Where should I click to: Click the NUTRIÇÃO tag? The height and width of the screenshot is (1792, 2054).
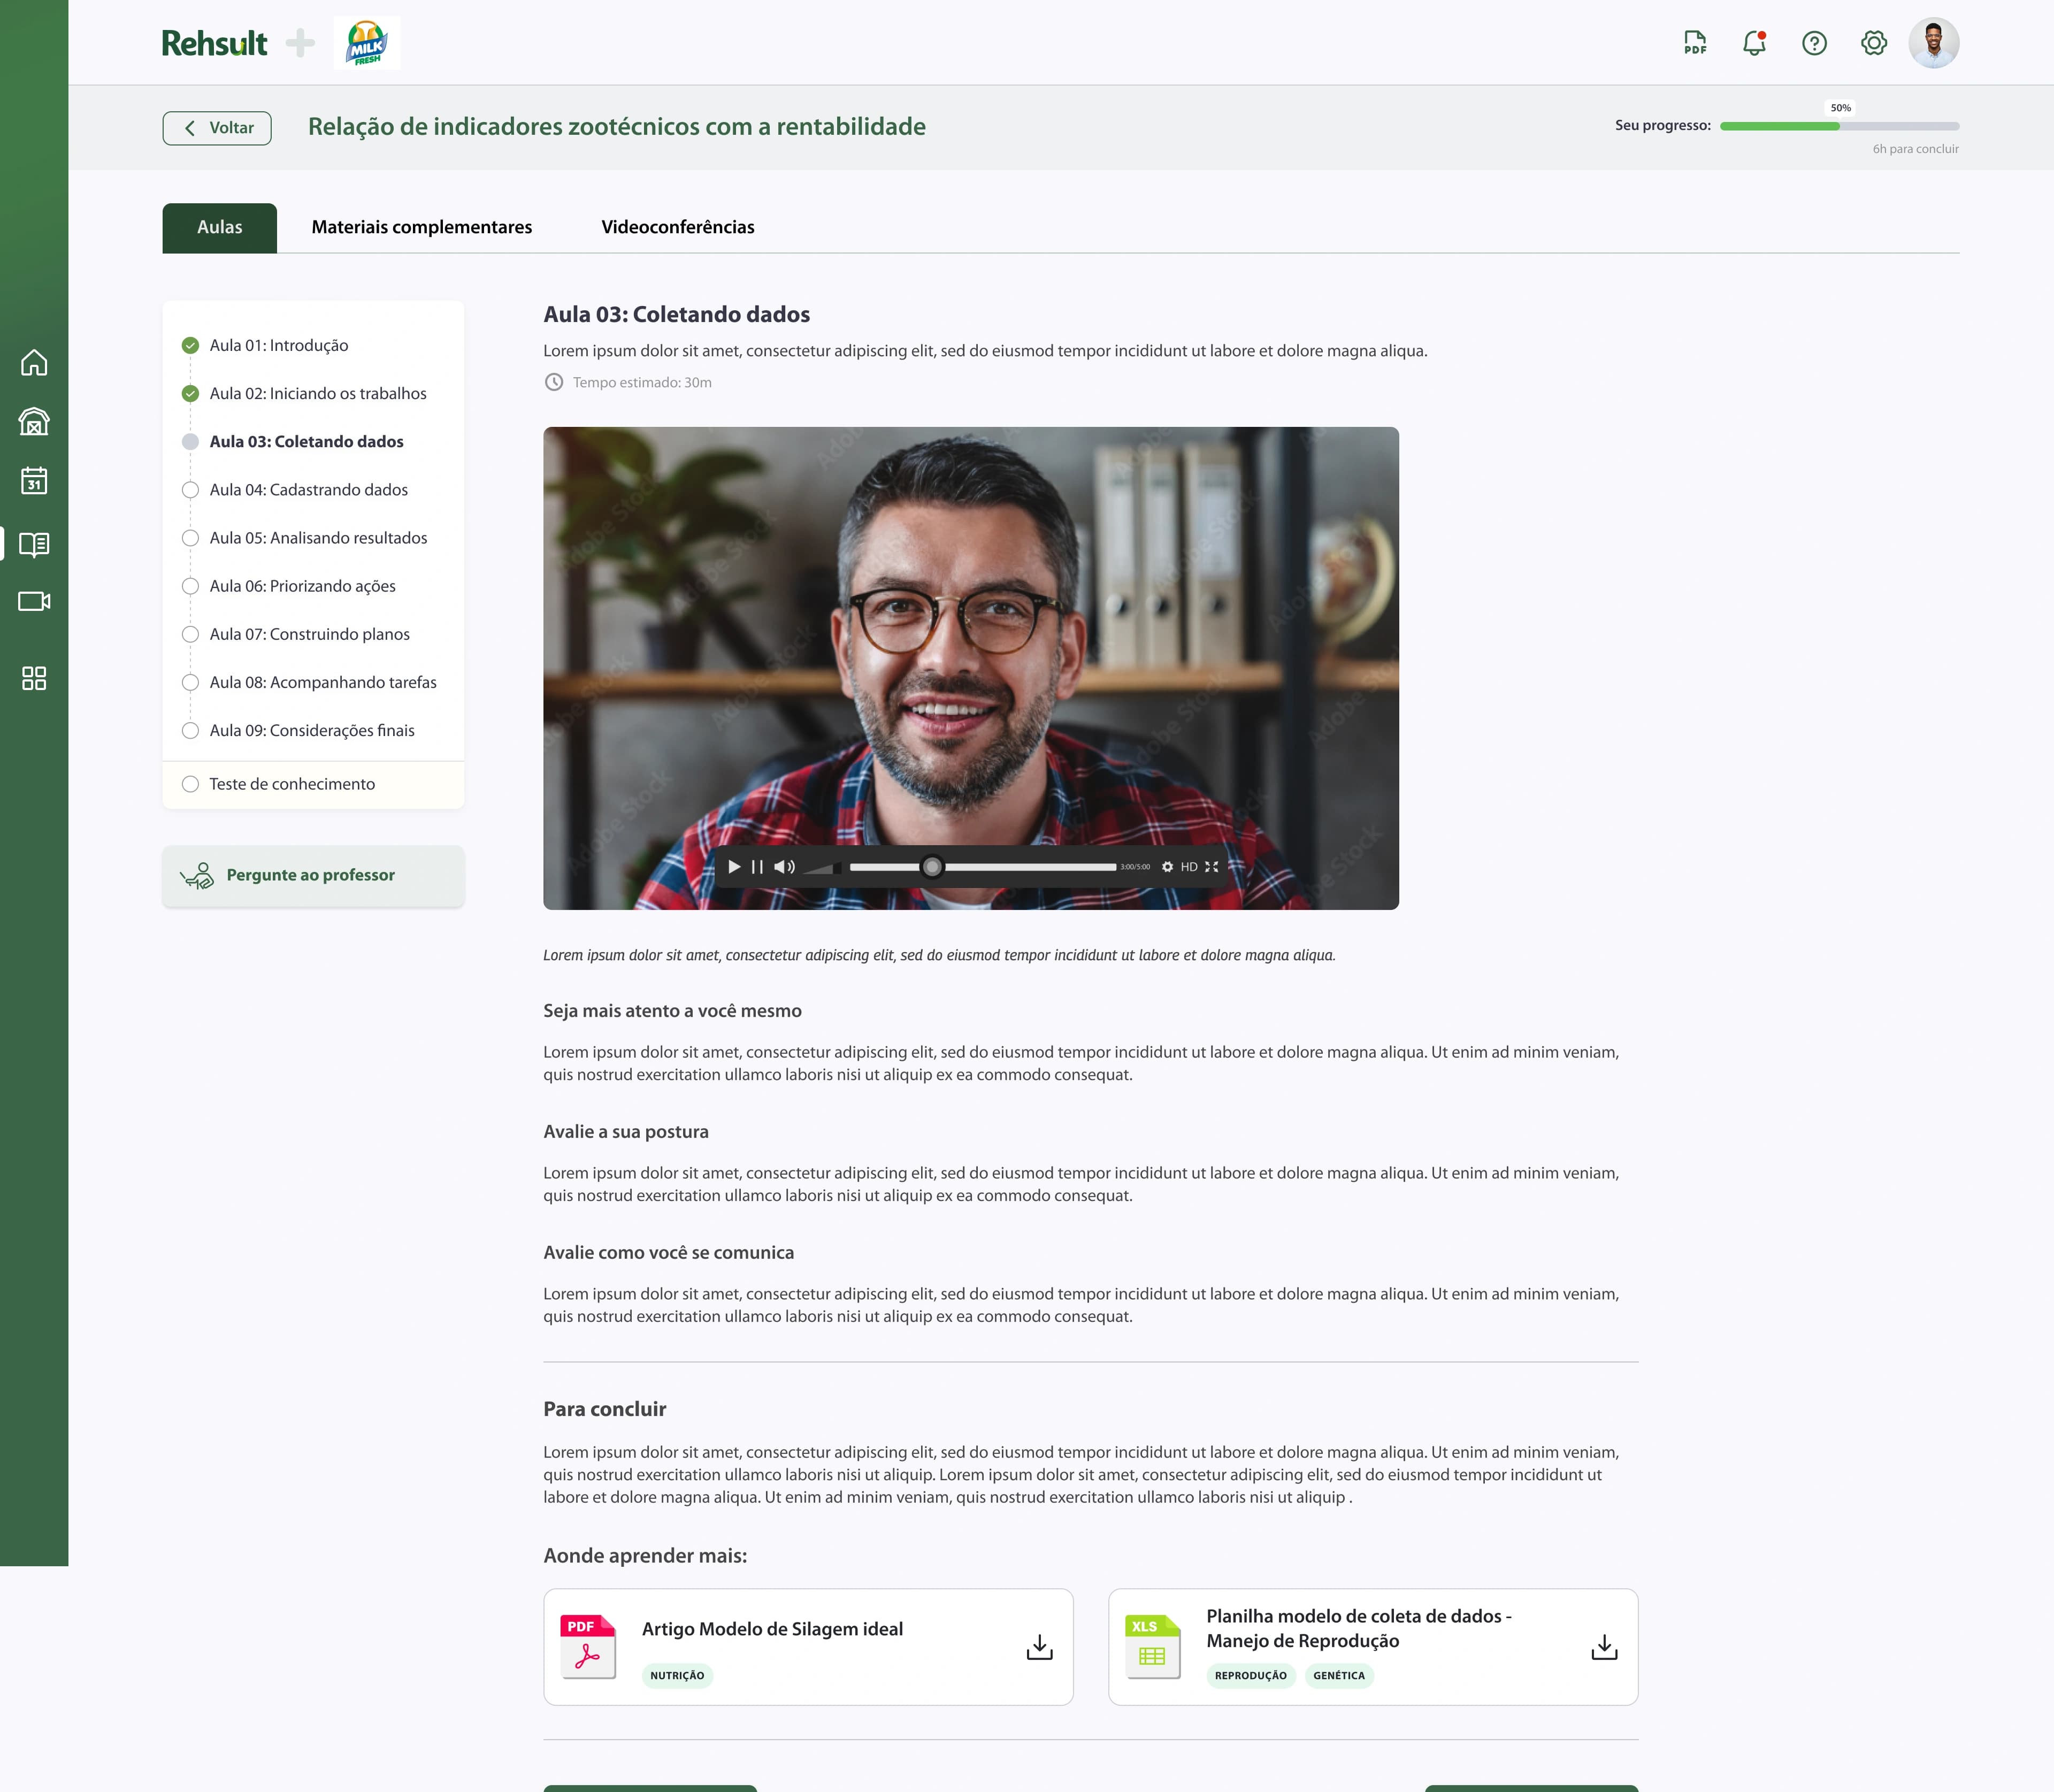(677, 1676)
